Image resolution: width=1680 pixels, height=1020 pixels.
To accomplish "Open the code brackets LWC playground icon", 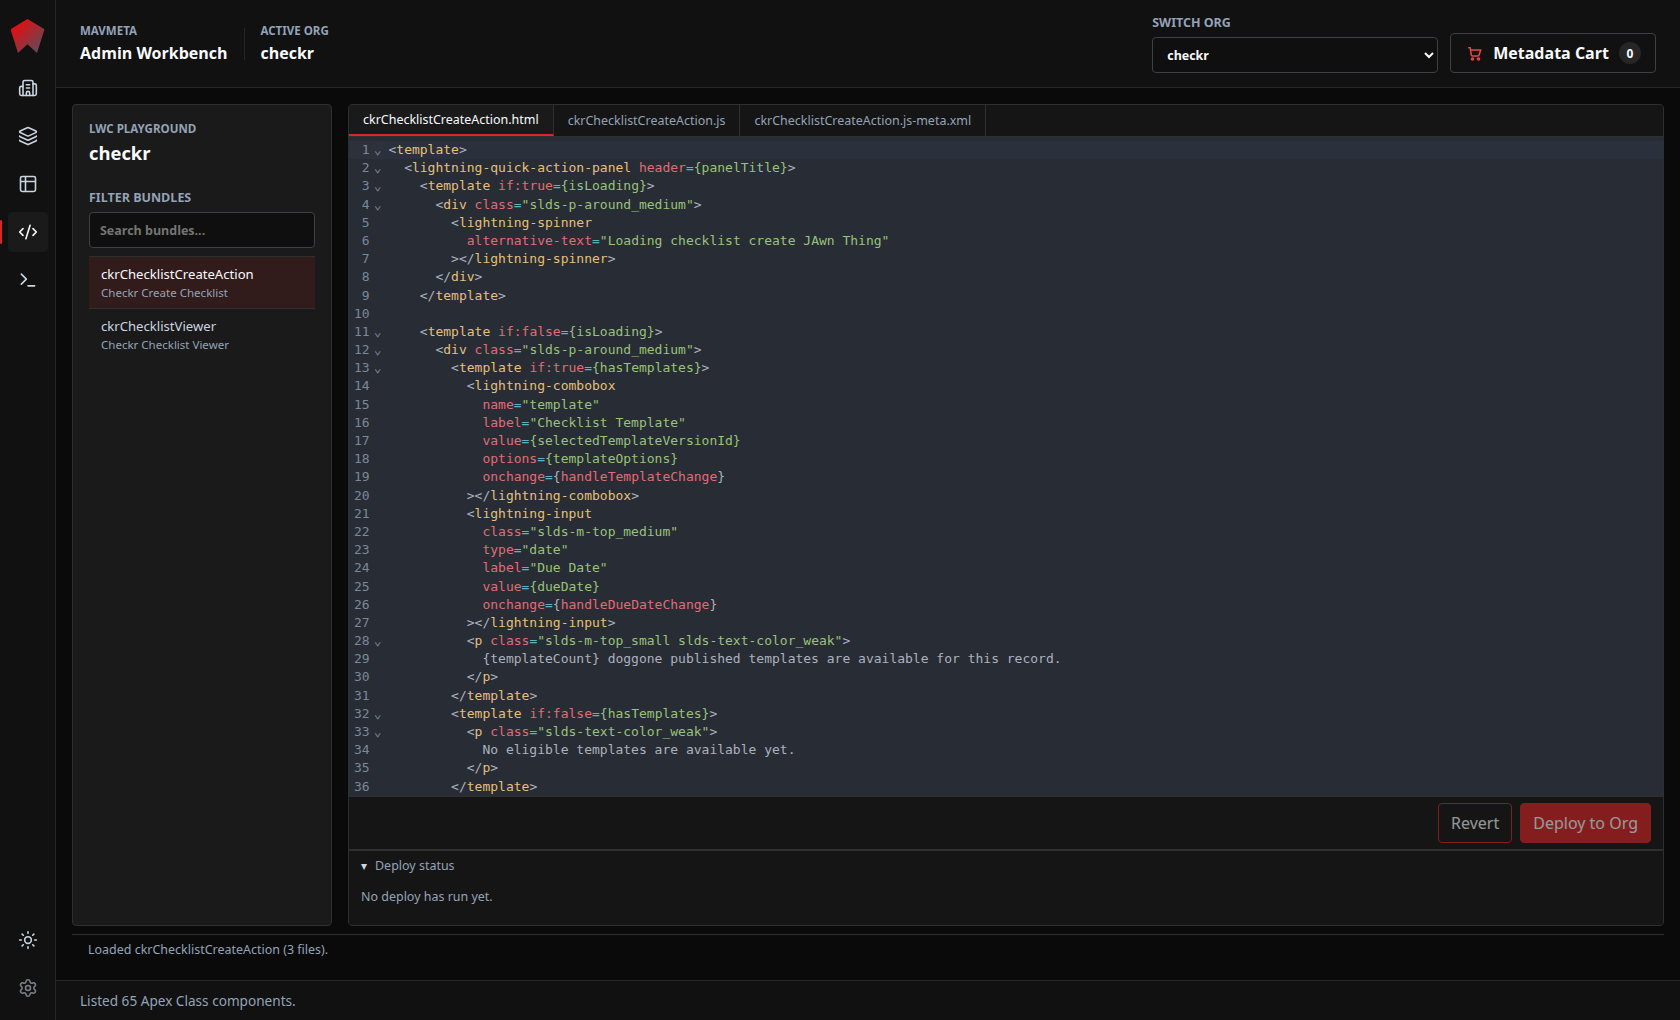I will pos(28,232).
